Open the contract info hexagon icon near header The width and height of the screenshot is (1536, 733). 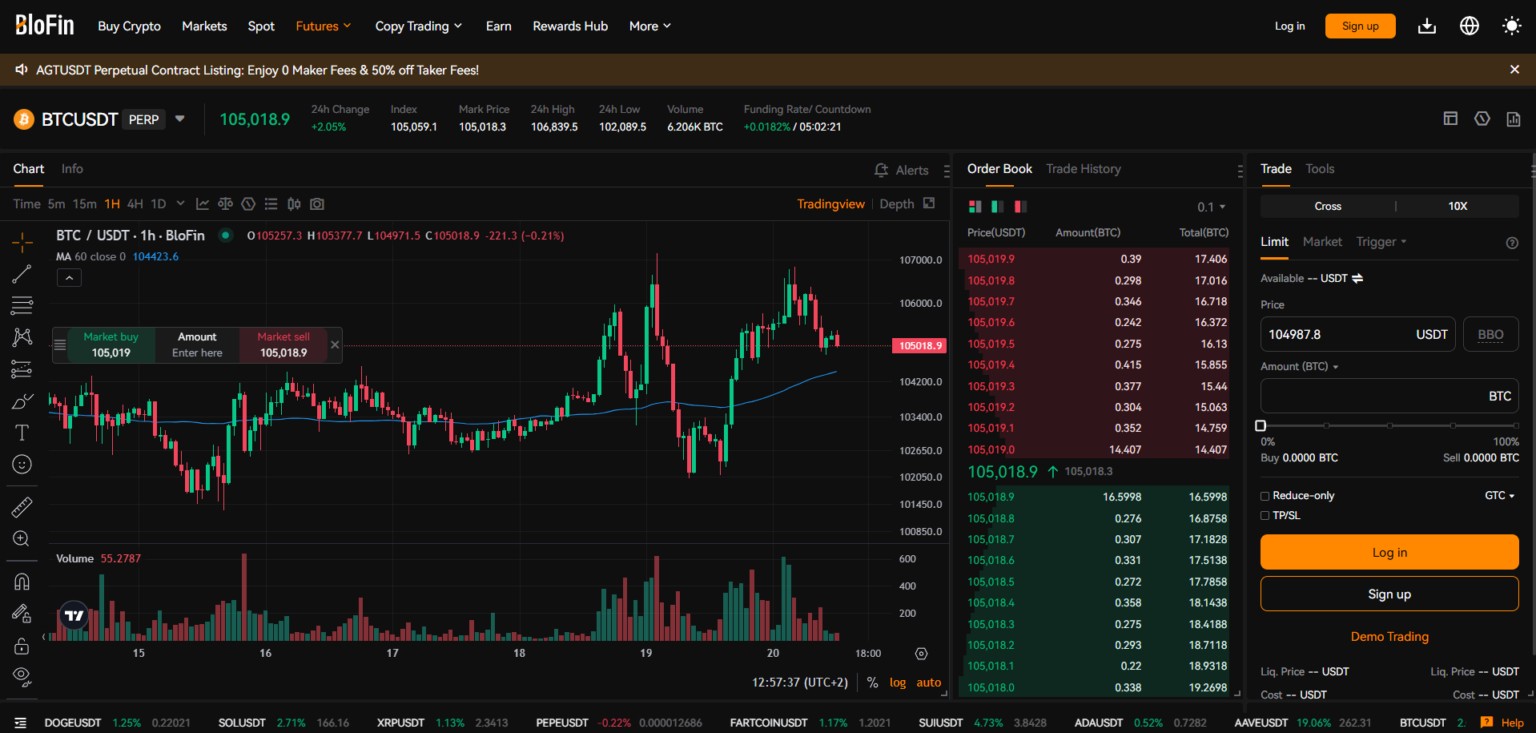point(1482,118)
